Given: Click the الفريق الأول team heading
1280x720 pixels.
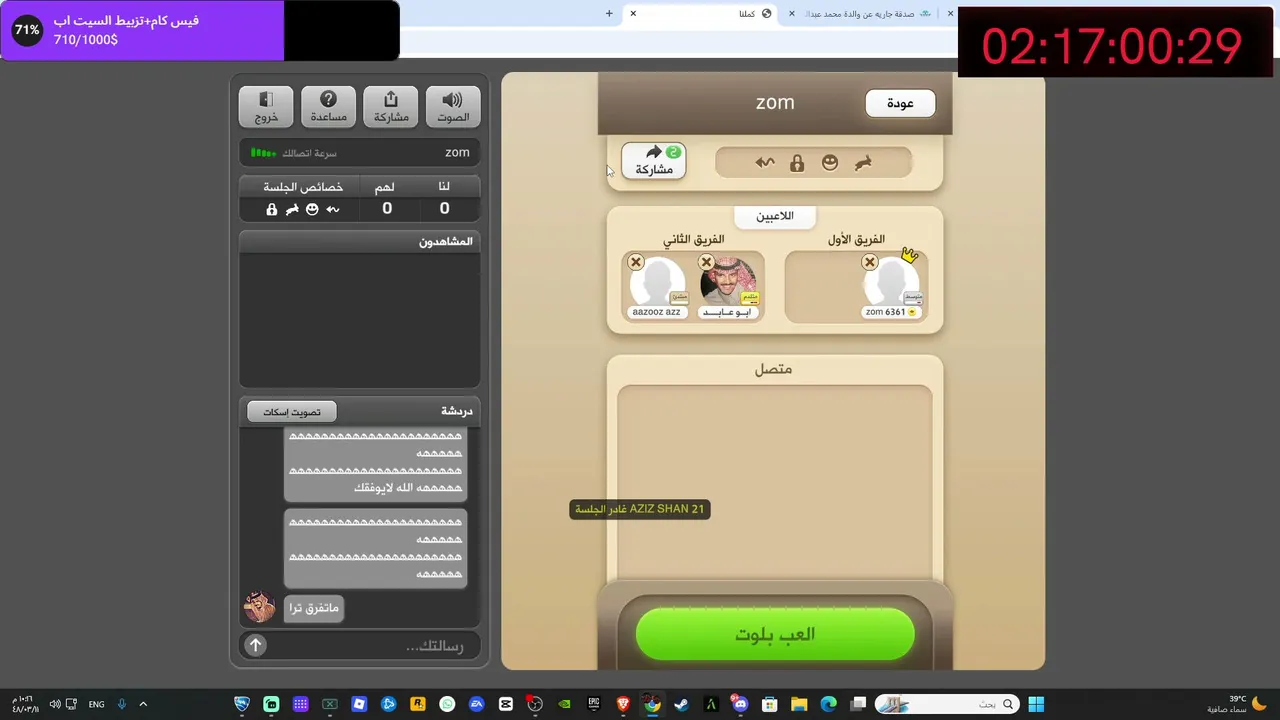Looking at the screenshot, I should click(856, 240).
